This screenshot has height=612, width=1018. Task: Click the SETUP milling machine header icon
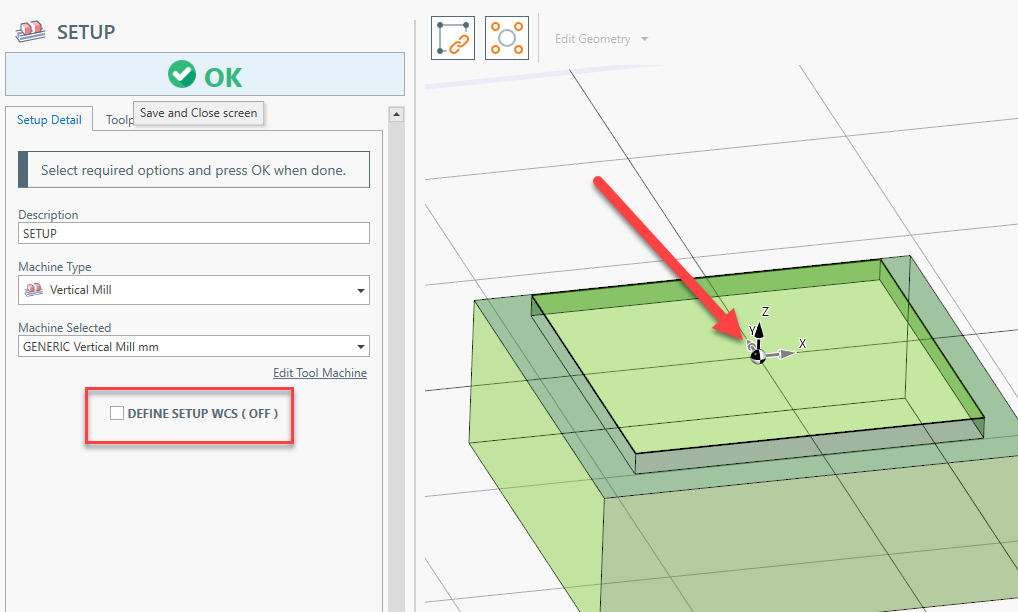pyautogui.click(x=30, y=32)
